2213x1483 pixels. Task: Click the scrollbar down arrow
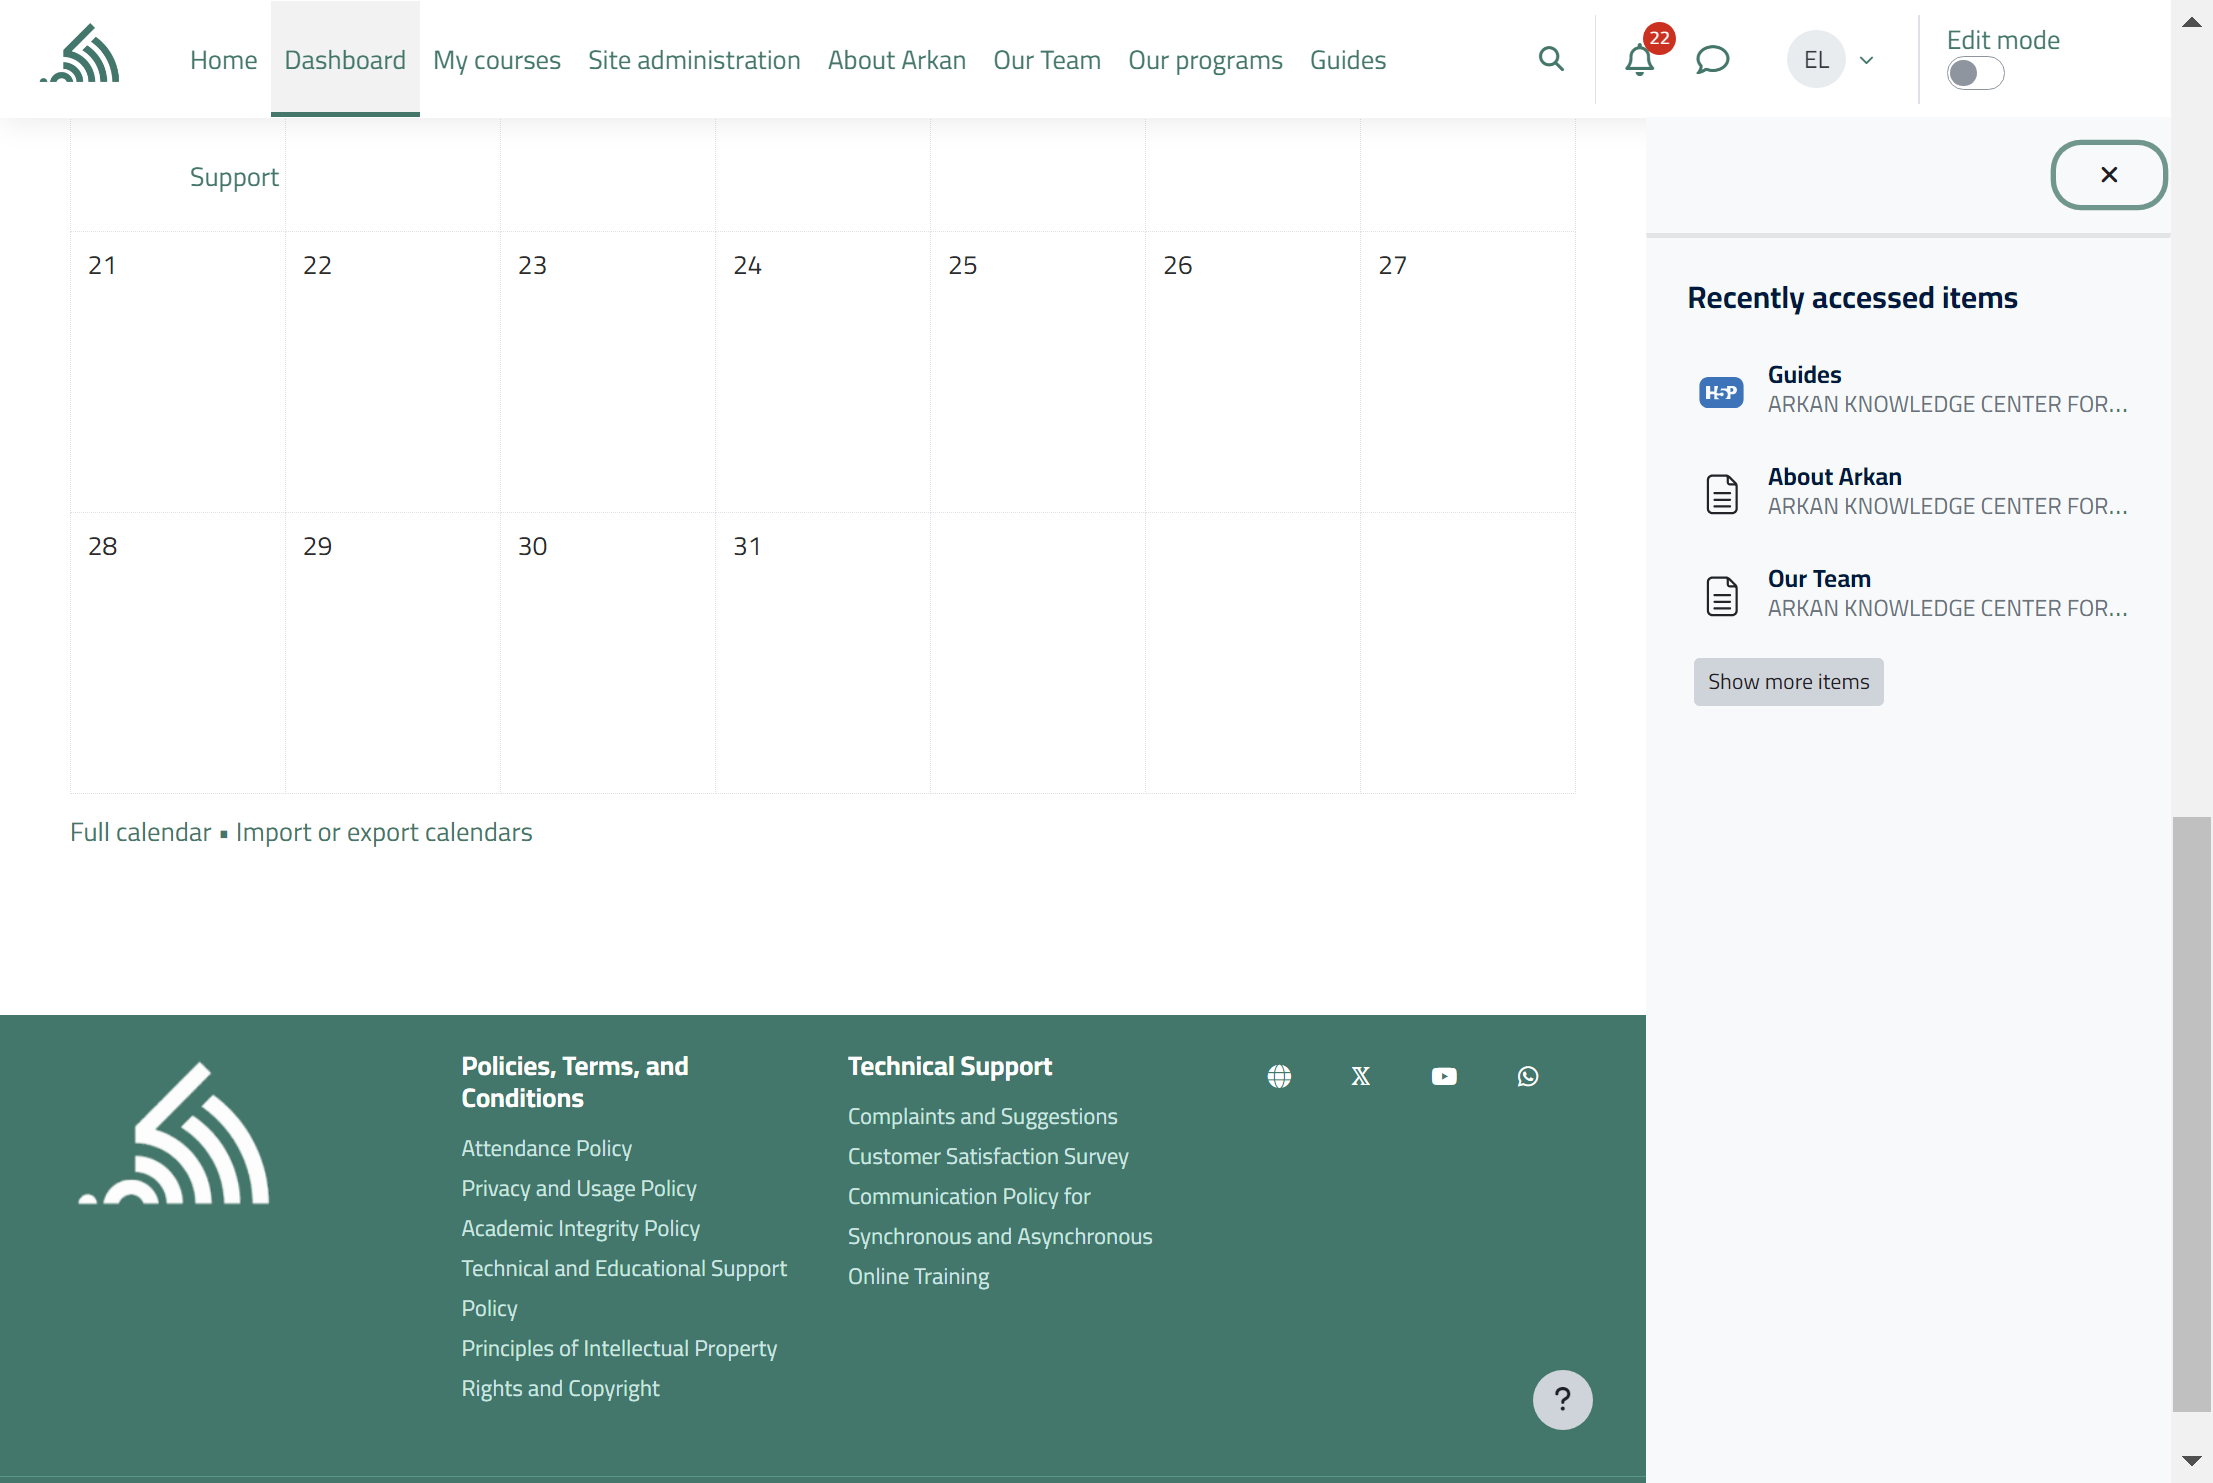click(2192, 1461)
